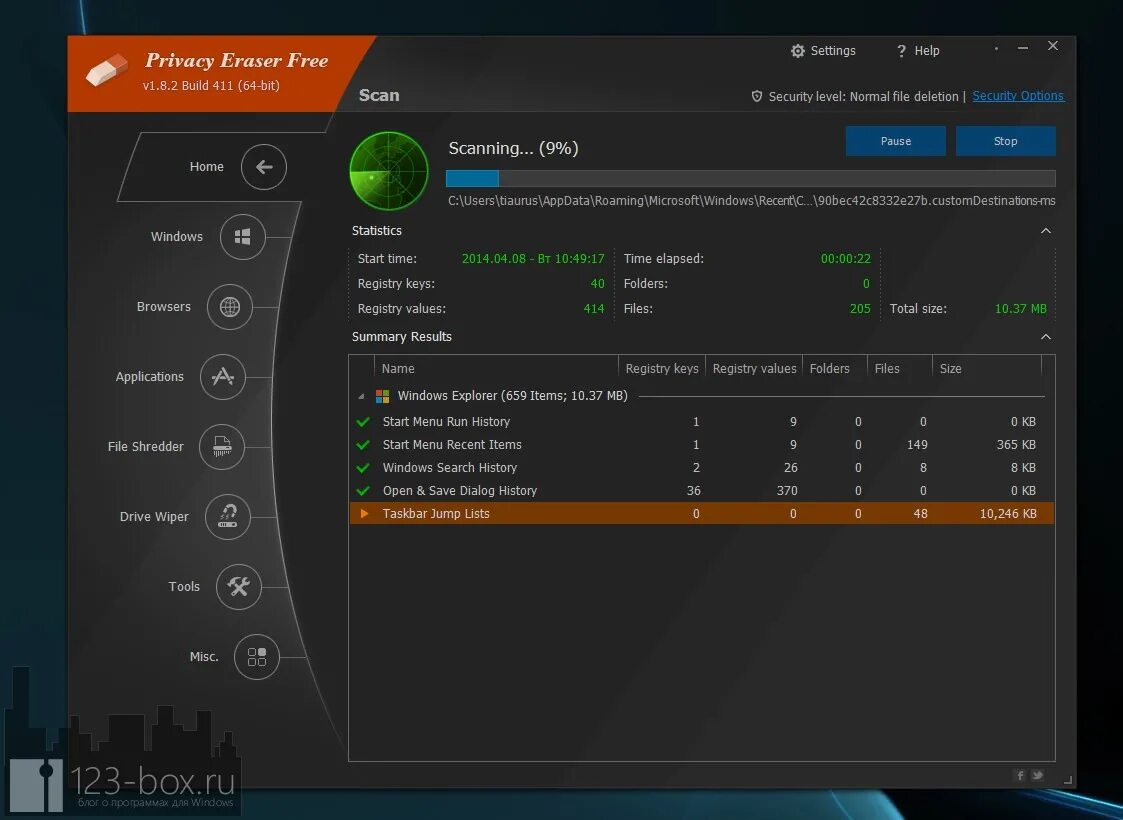Click the scan progress bar
Screen dimensions: 1123x820
point(751,178)
